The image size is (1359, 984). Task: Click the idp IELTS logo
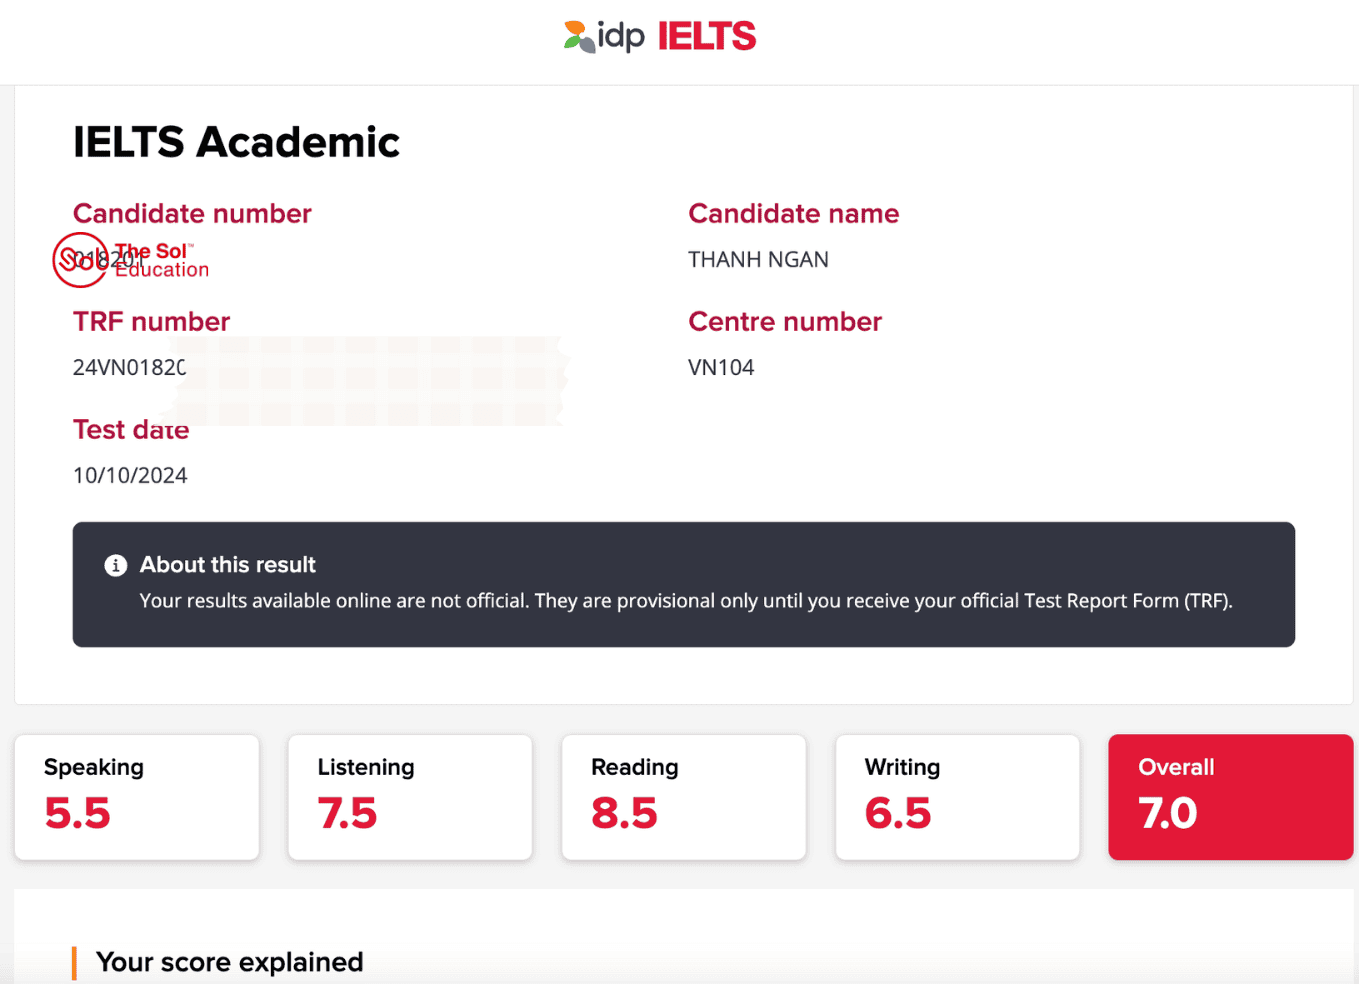click(660, 37)
